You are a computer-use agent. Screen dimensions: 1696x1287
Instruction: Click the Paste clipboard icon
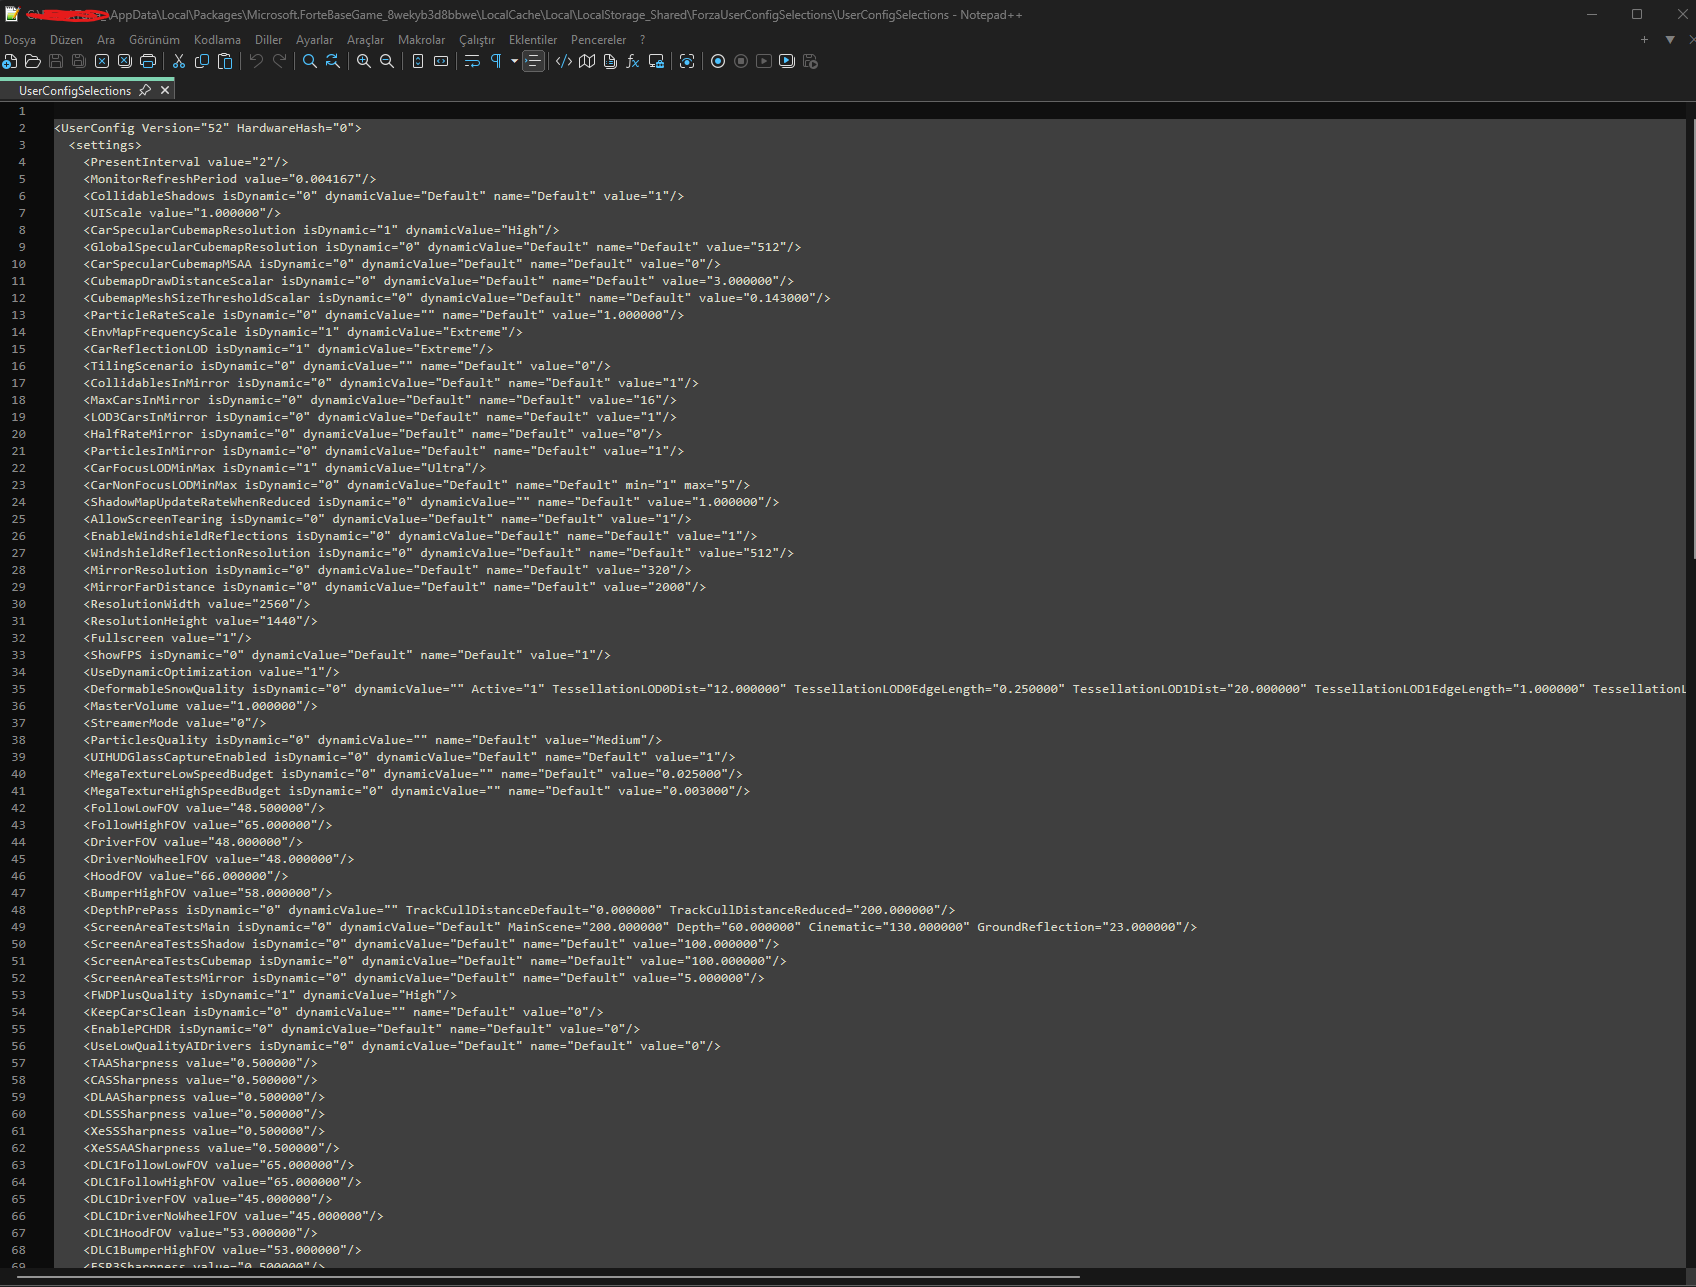coord(225,61)
